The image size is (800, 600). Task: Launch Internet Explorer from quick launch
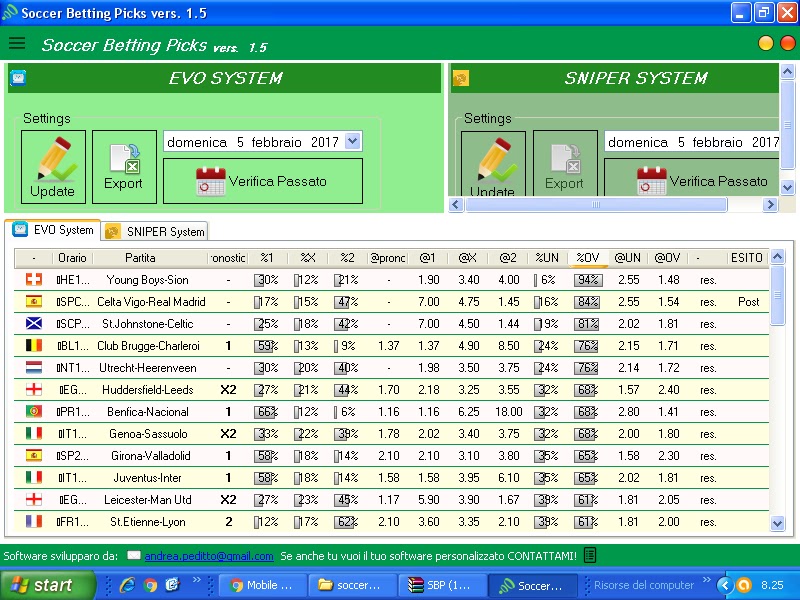[x=127, y=585]
